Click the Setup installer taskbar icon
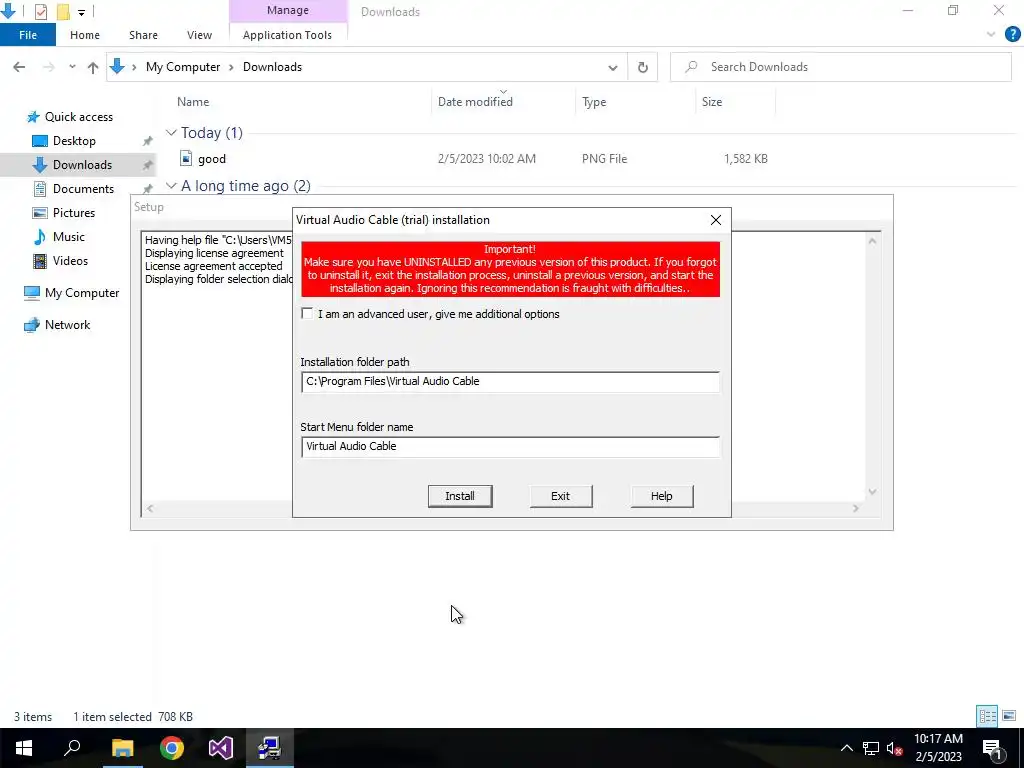This screenshot has width=1024, height=768. pos(270,748)
